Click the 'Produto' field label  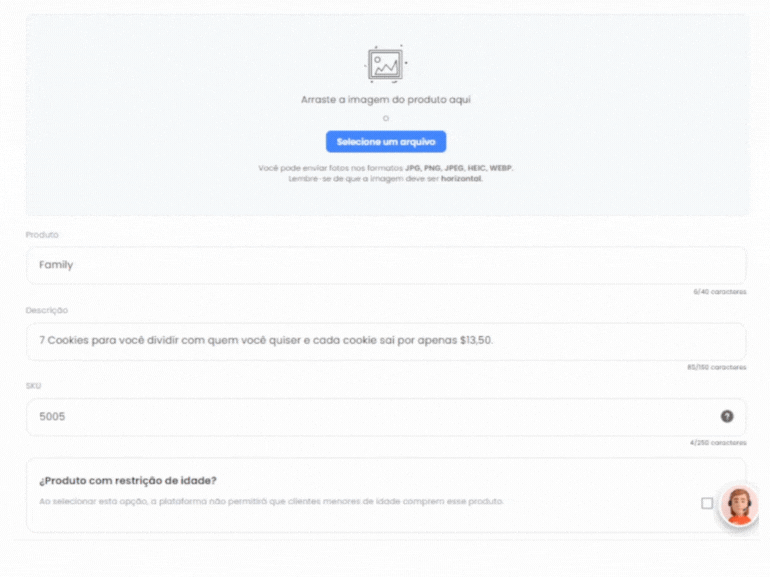[x=42, y=235]
